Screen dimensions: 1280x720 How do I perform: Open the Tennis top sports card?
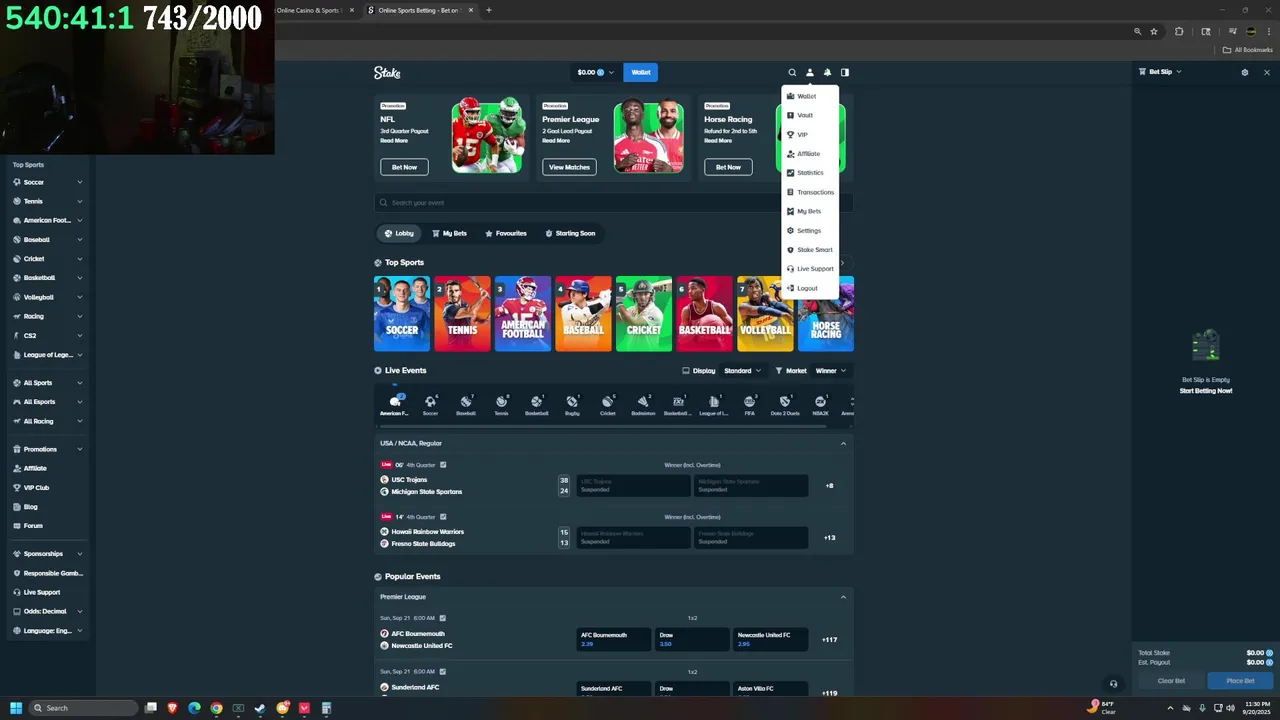pyautogui.click(x=462, y=314)
